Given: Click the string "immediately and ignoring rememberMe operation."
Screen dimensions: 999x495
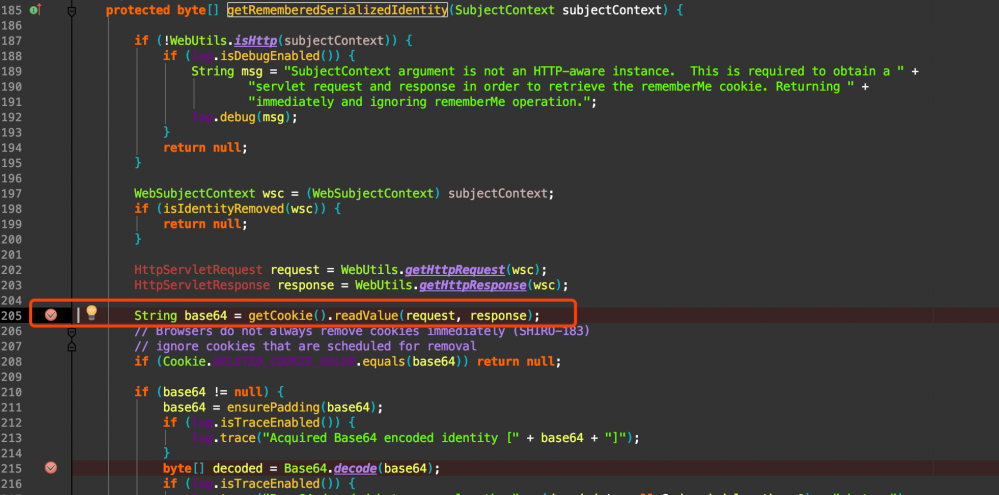Looking at the screenshot, I should click(420, 102).
